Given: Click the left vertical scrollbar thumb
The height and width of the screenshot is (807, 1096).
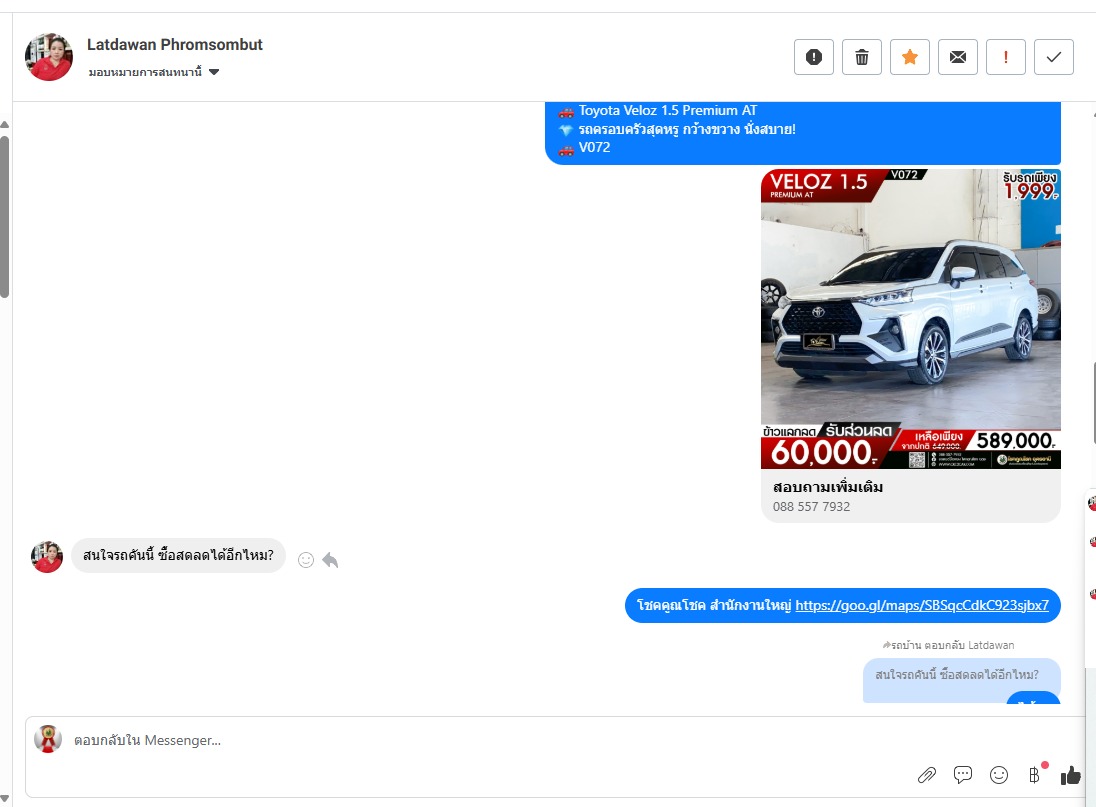Looking at the screenshot, I should point(5,217).
